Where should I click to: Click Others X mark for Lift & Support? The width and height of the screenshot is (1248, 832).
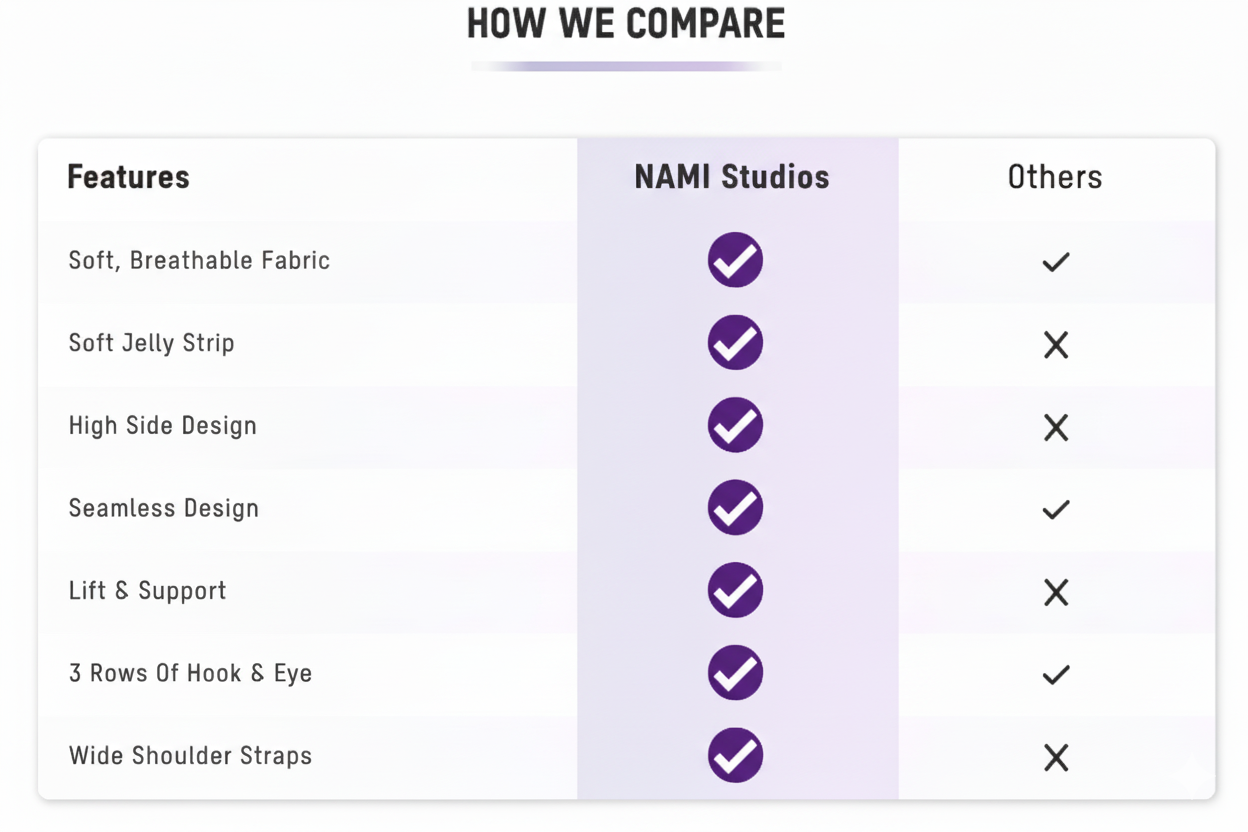1056,593
